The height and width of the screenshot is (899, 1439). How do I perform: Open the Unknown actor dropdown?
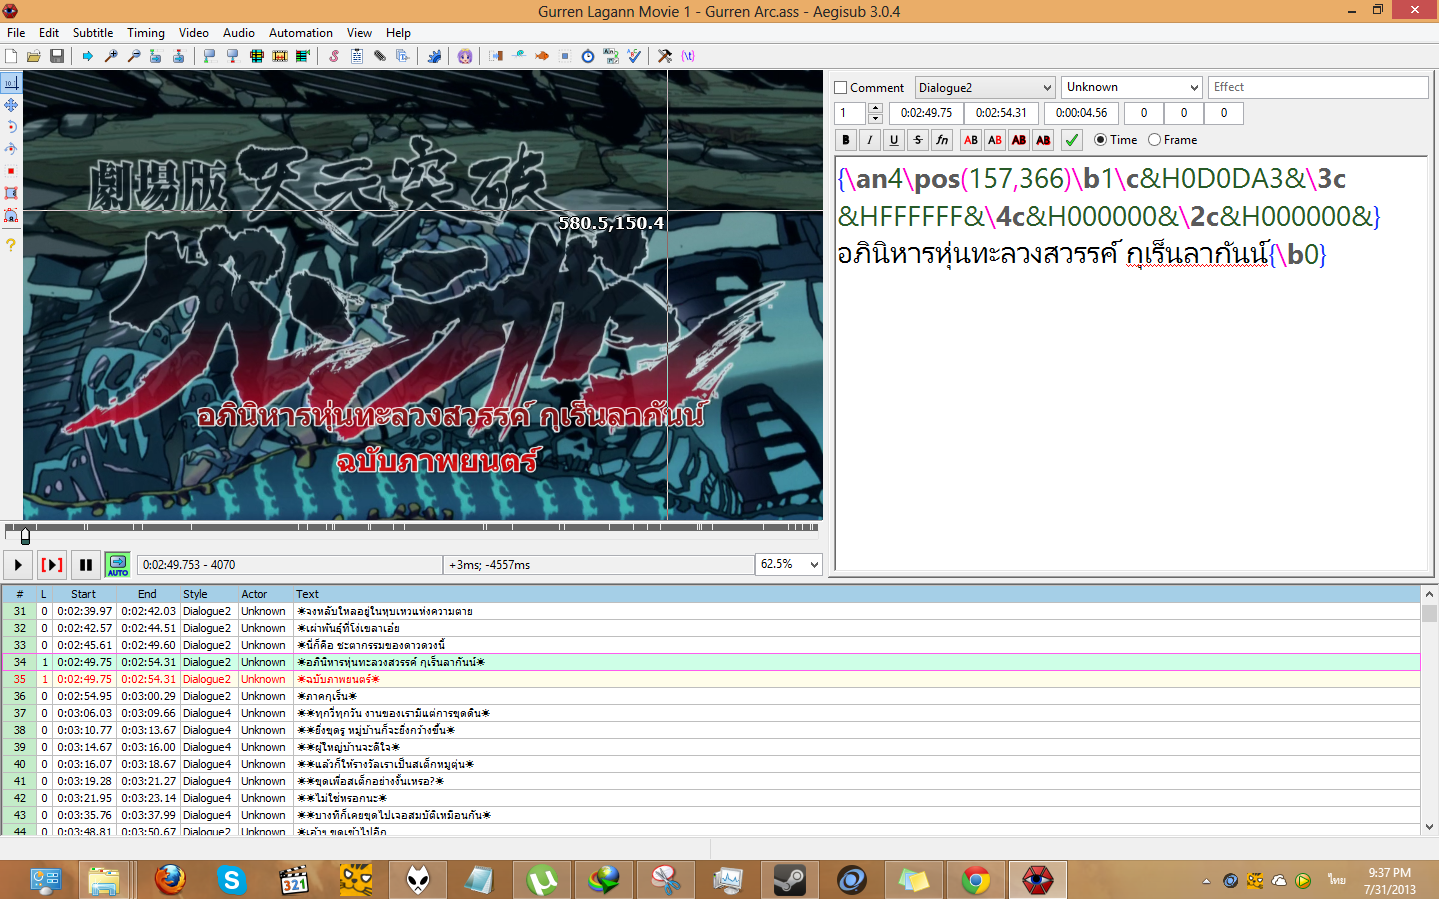tap(1131, 88)
